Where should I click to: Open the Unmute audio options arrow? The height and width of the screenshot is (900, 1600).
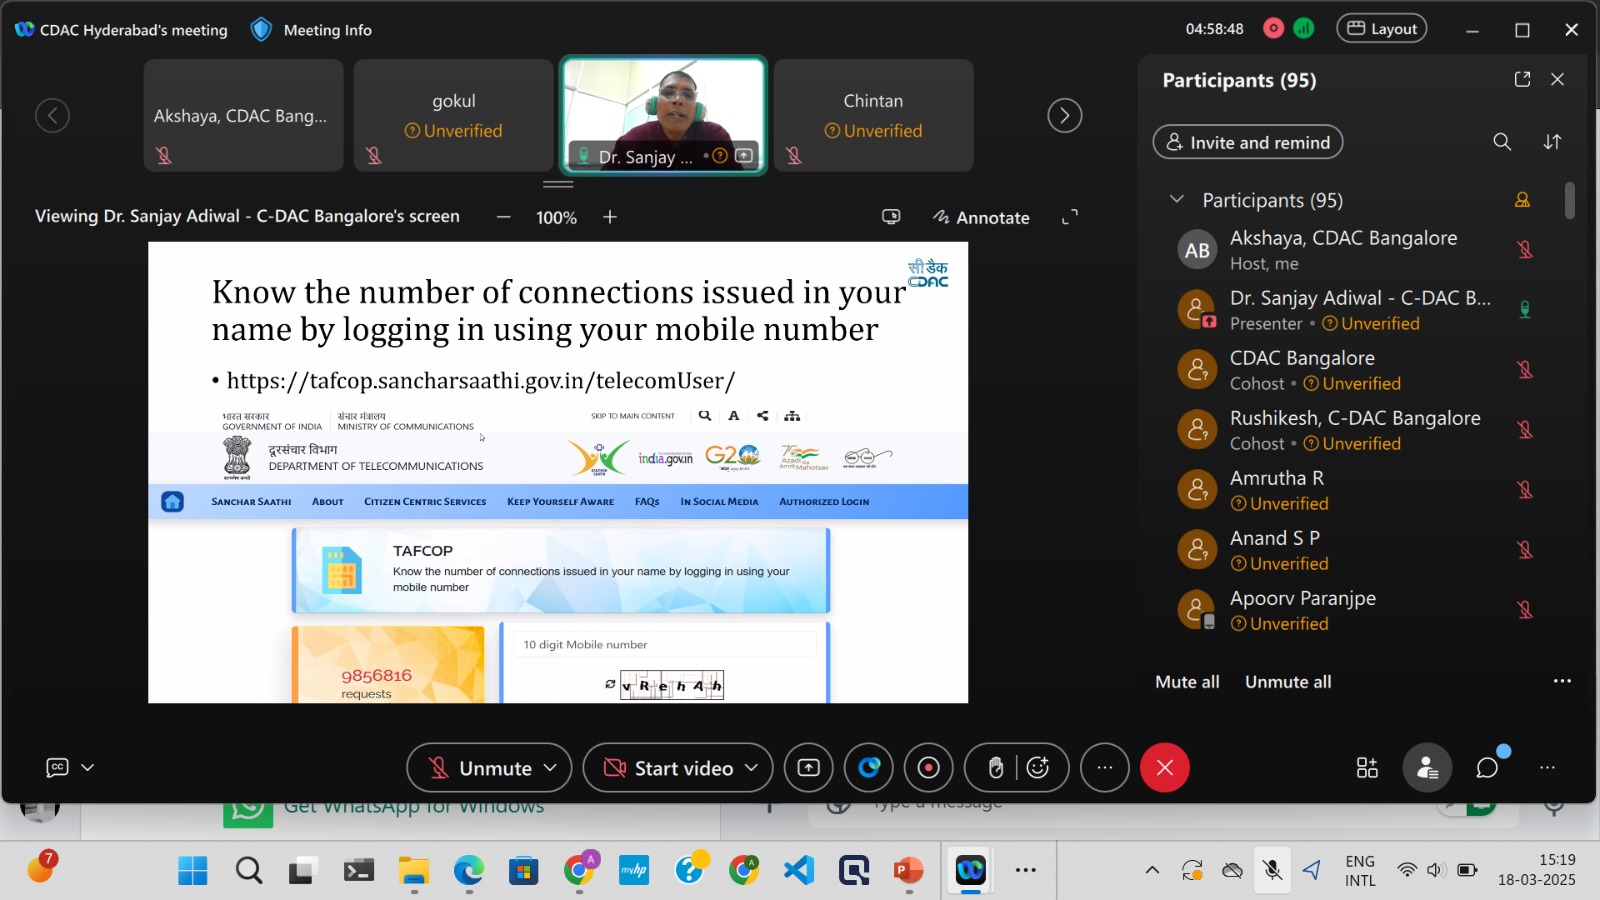click(550, 768)
